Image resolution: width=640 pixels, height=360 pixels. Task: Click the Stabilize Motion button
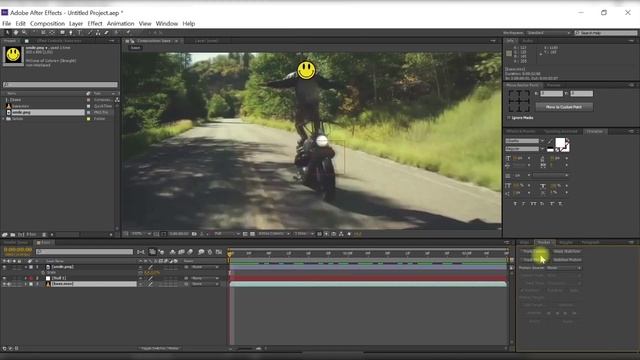click(567, 260)
